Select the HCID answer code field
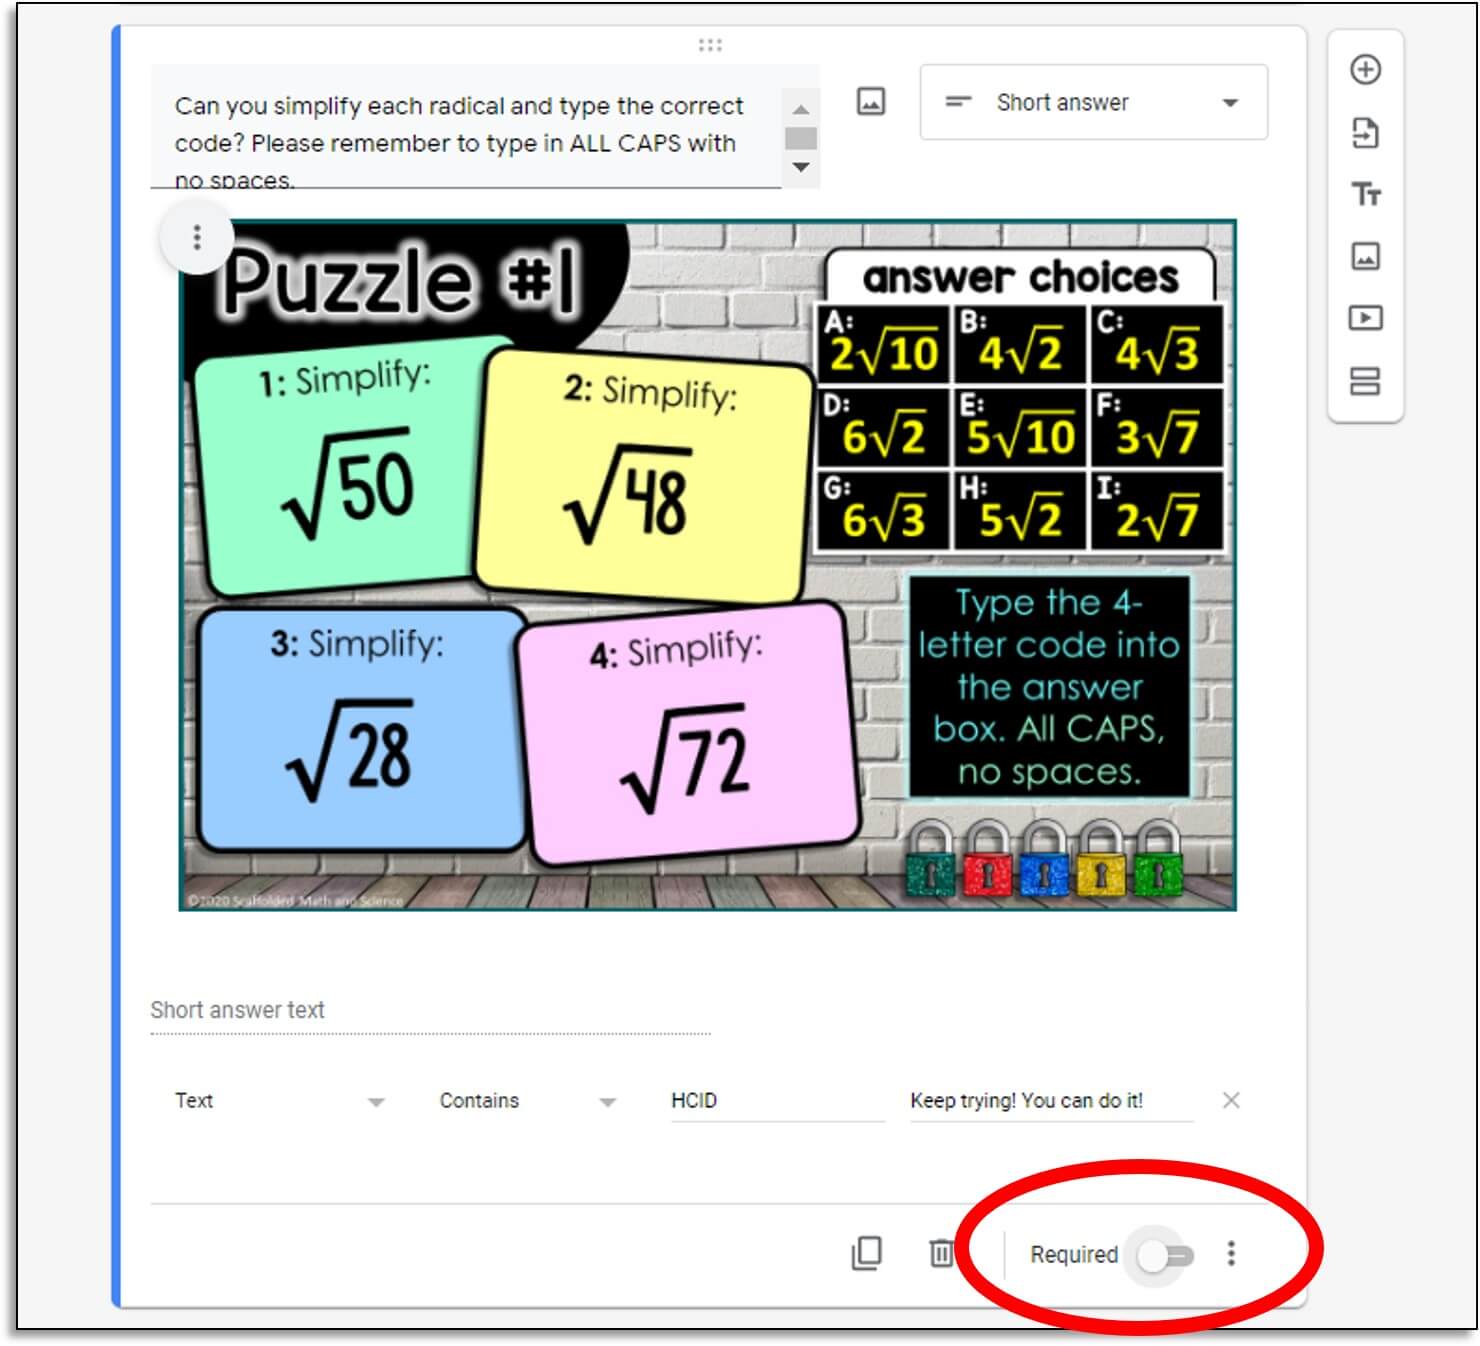Screen dimensions: 1480x1346 778,1098
